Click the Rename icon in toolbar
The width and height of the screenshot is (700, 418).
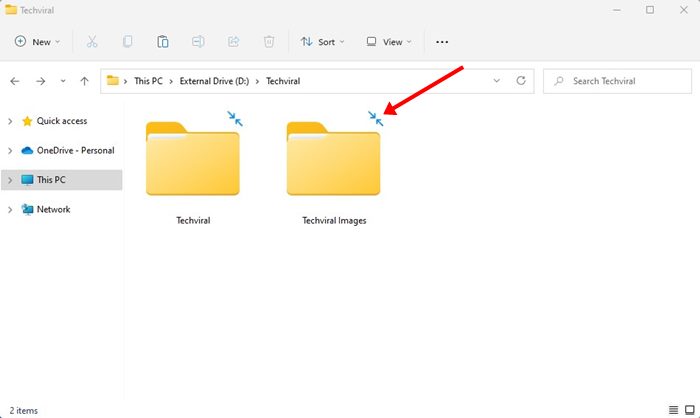pyautogui.click(x=198, y=42)
